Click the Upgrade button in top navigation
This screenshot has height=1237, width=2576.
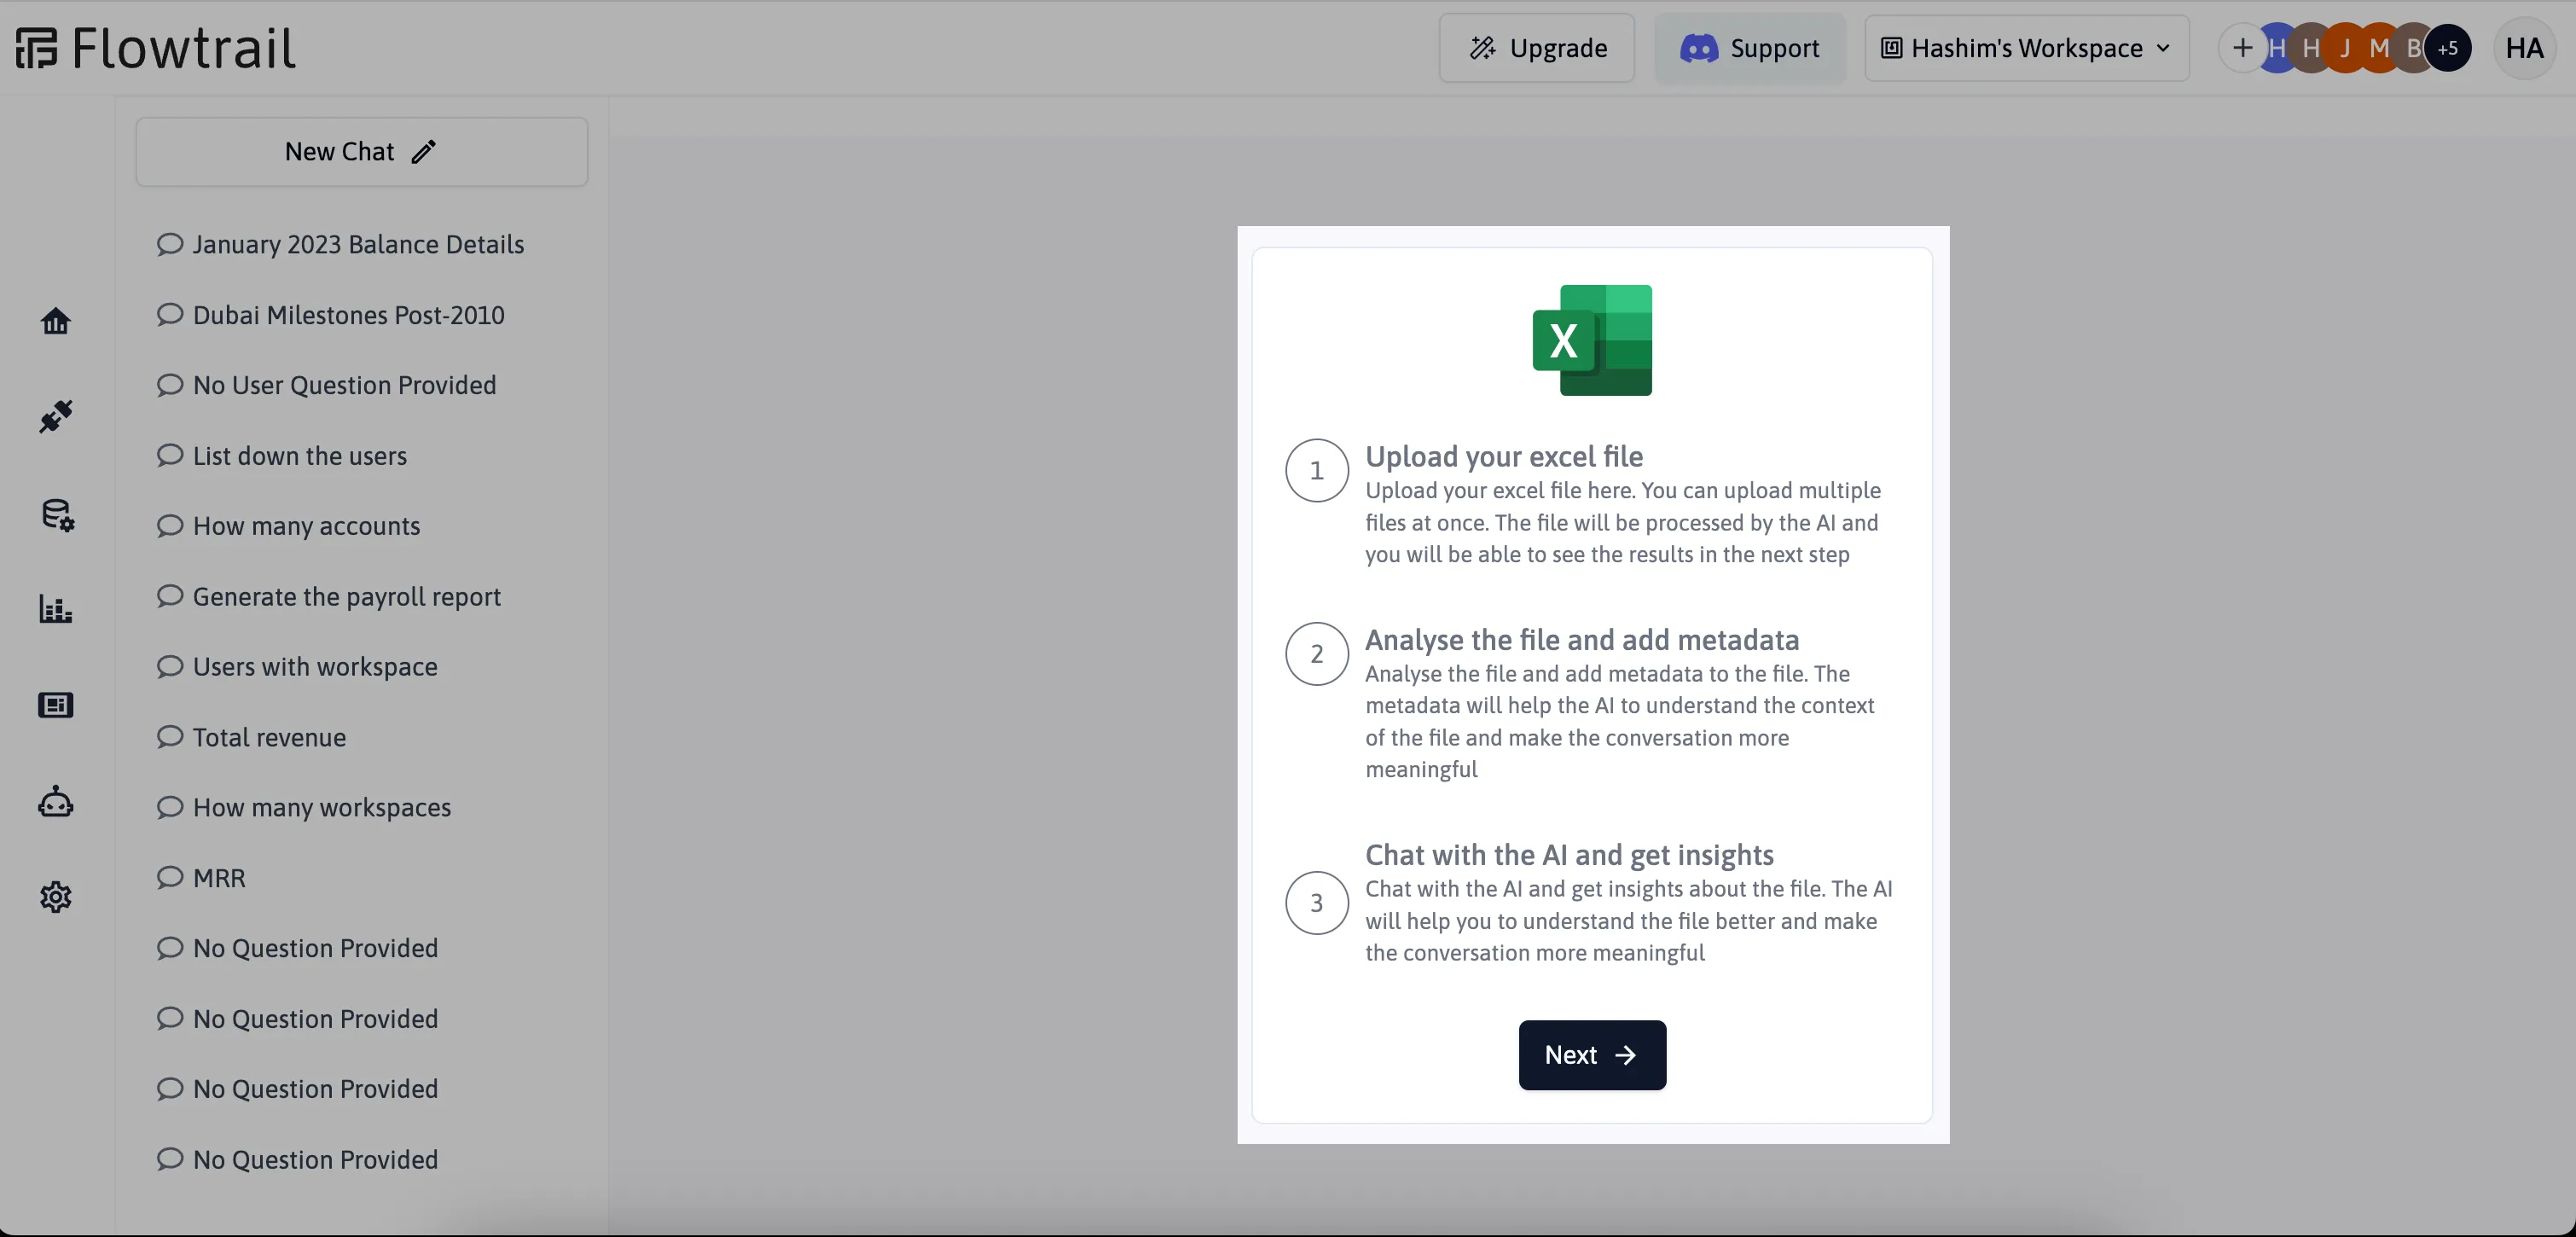pyautogui.click(x=1536, y=48)
